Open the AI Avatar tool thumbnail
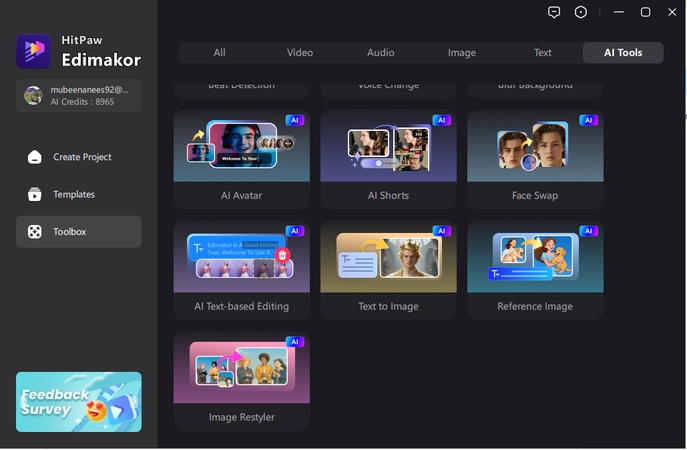 point(241,146)
